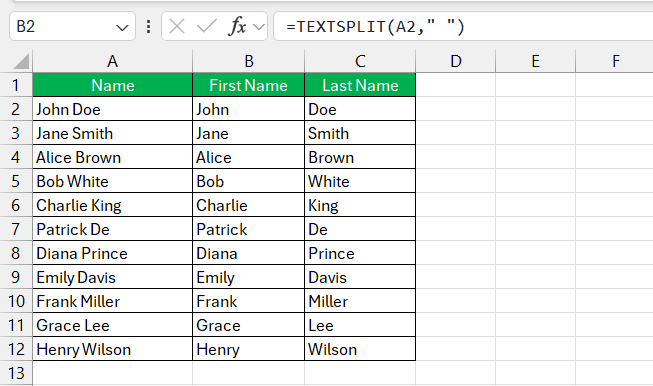Select cell containing 'Diana Prince'
Viewport: 653px width, 386px height.
pyautogui.click(x=112, y=253)
